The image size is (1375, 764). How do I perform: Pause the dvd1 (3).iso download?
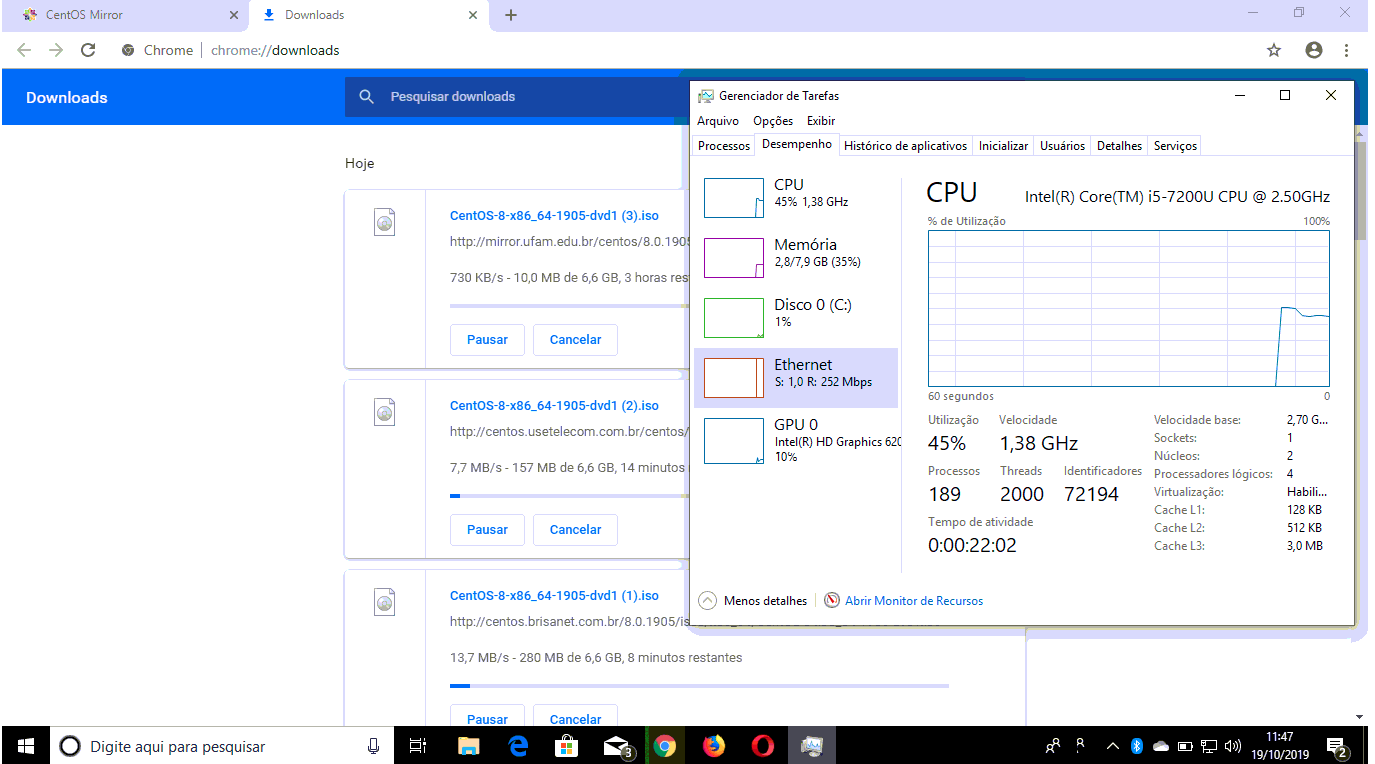(487, 340)
